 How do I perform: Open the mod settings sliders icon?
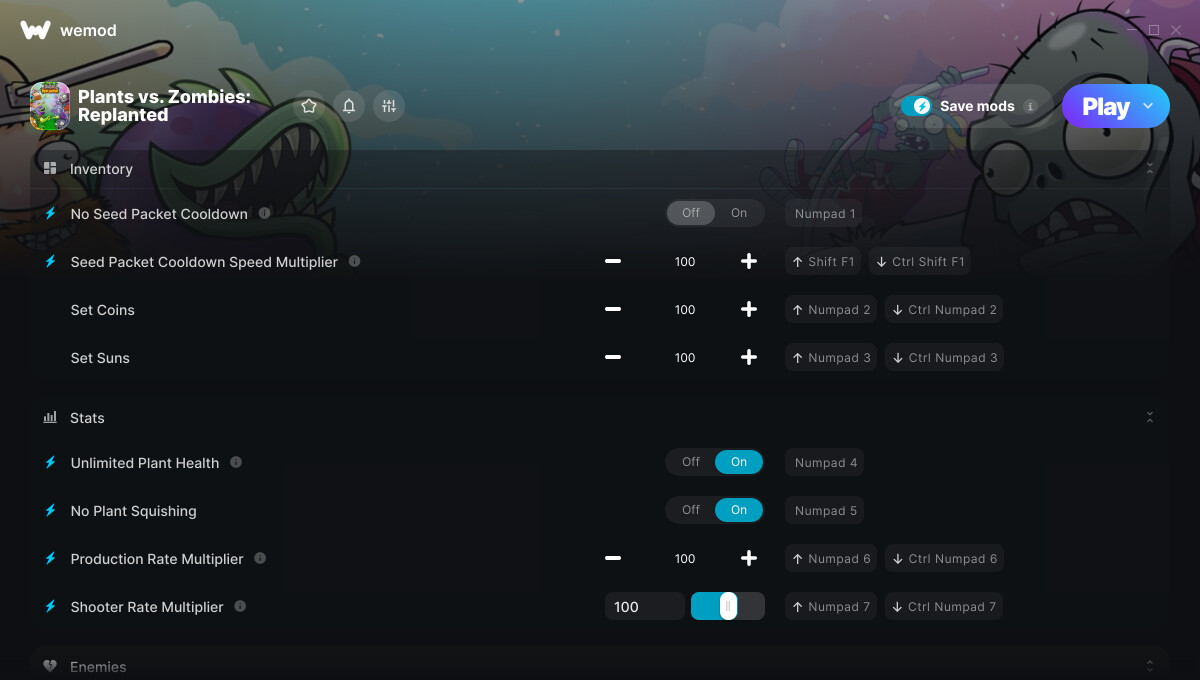[389, 106]
